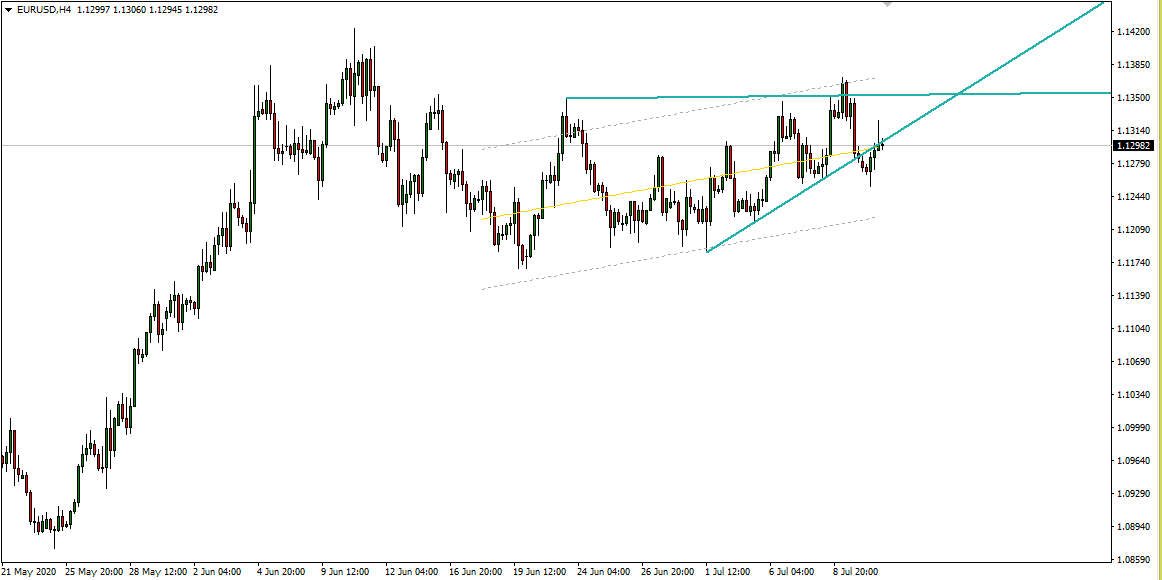Click the EURUSD,H4 symbol title text

(44, 9)
